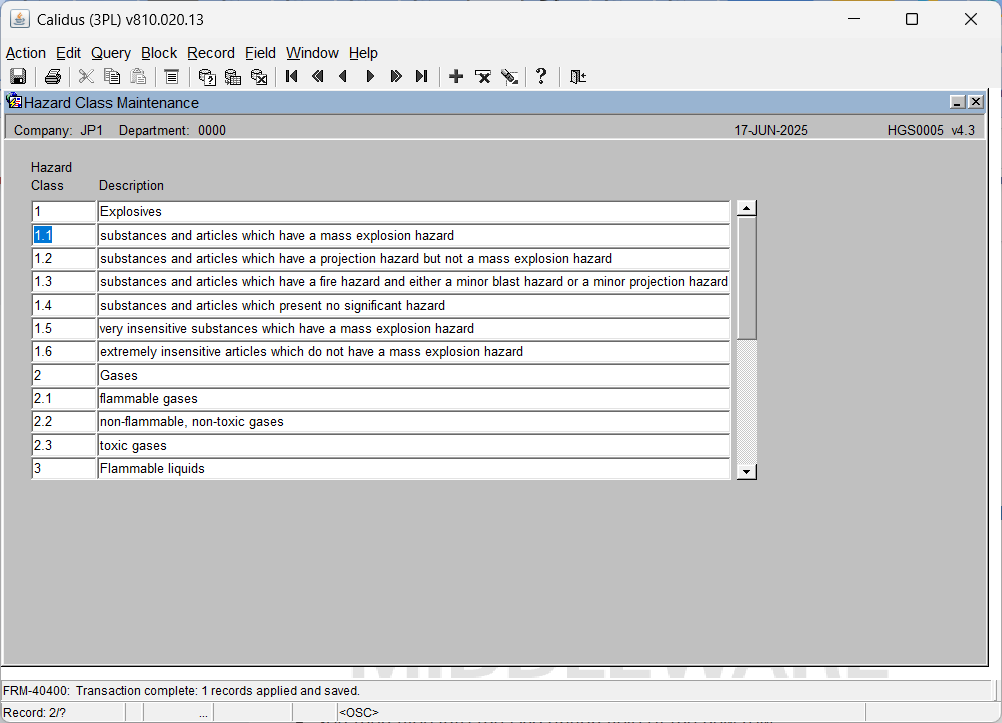Viewport: 1002px width, 723px height.
Task: Click the extremely insensitive articles description
Action: click(x=413, y=352)
